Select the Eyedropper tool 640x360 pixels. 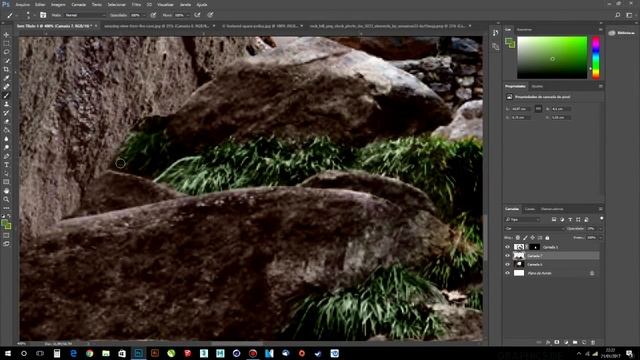point(6,78)
